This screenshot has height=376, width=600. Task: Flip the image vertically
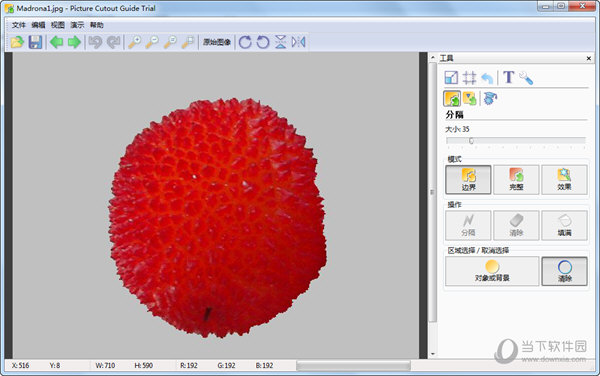pos(280,42)
